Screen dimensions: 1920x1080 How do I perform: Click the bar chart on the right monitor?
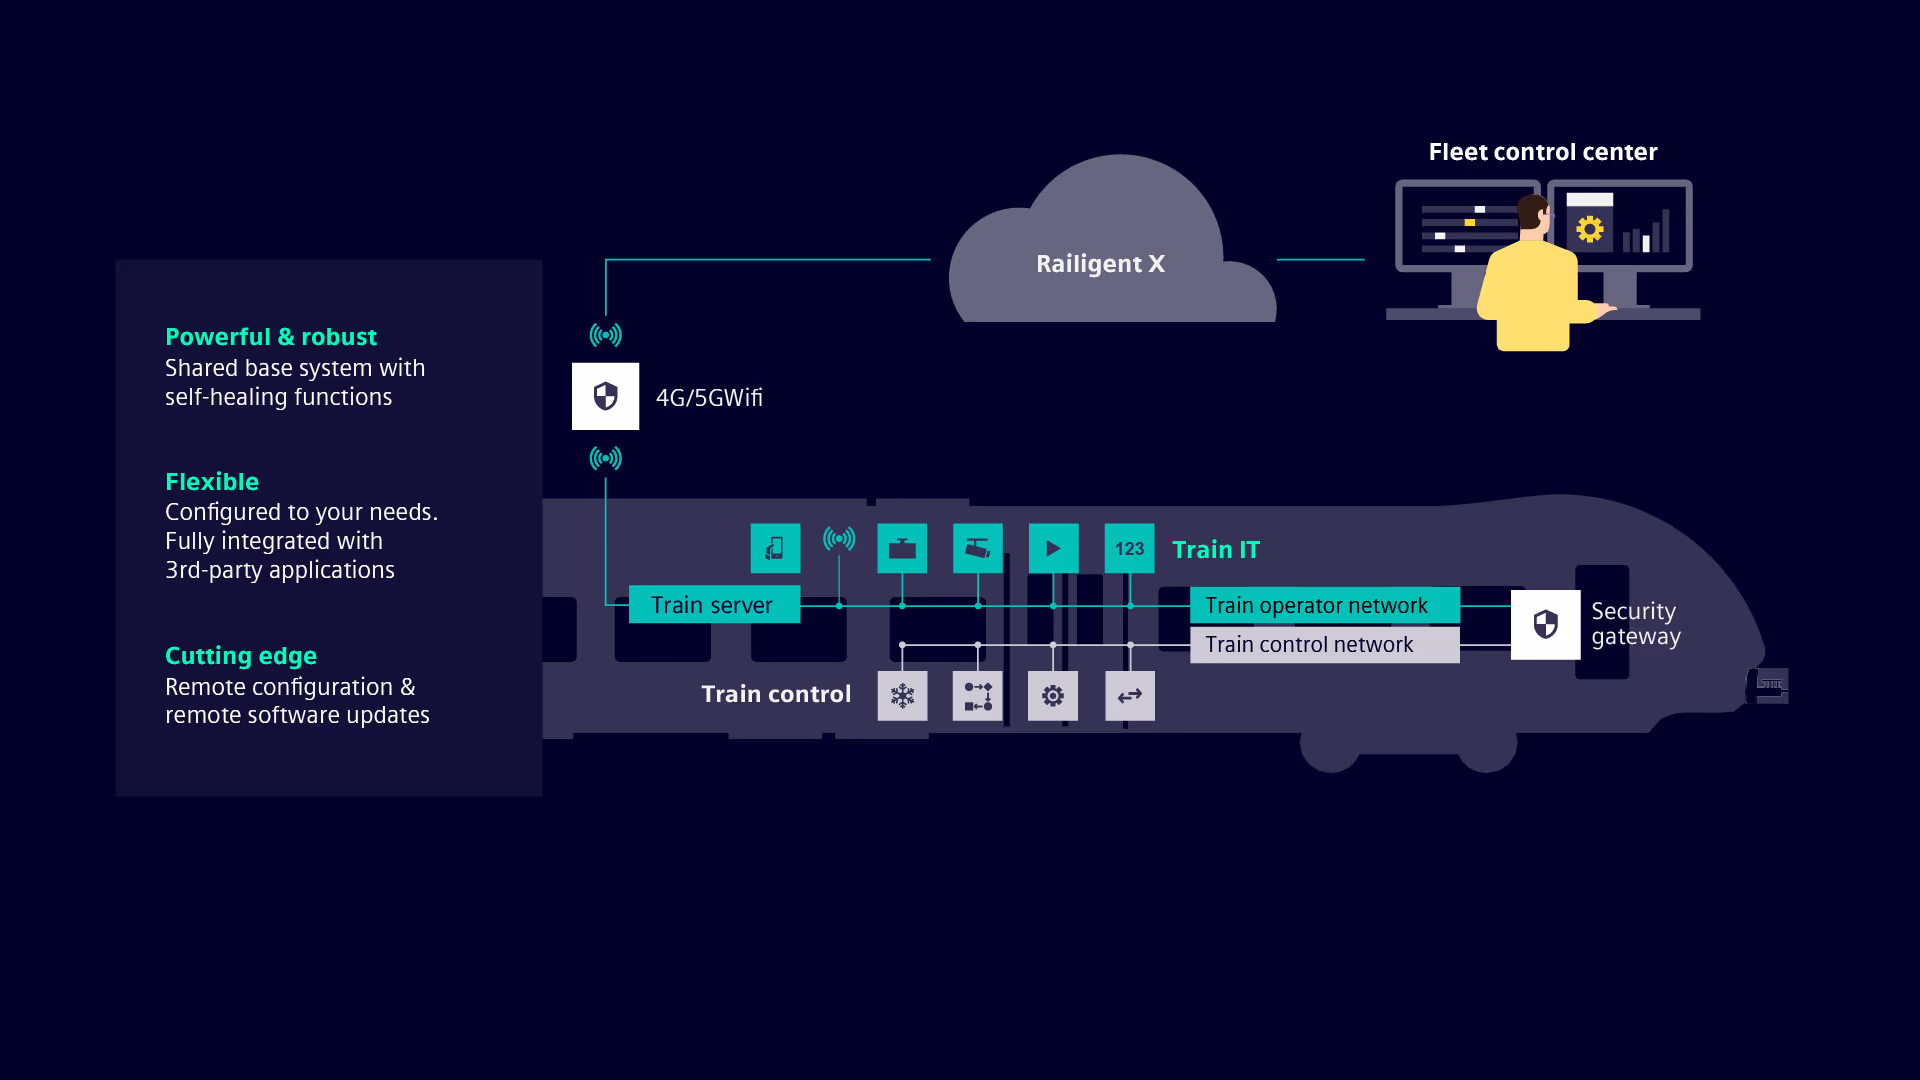[x=1646, y=232]
